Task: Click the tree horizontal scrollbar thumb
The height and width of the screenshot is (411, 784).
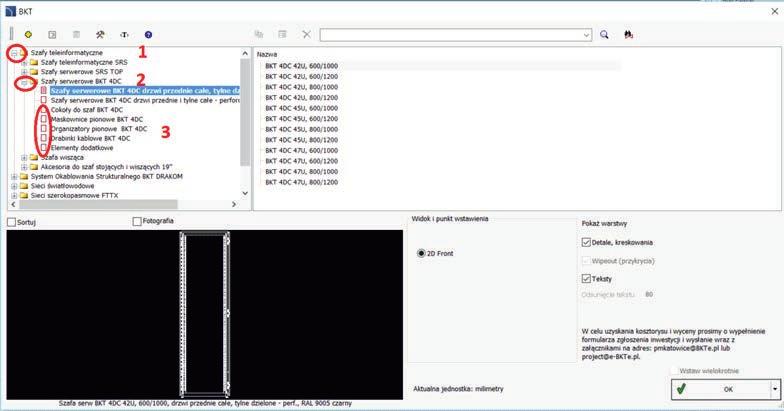Action: 98,204
